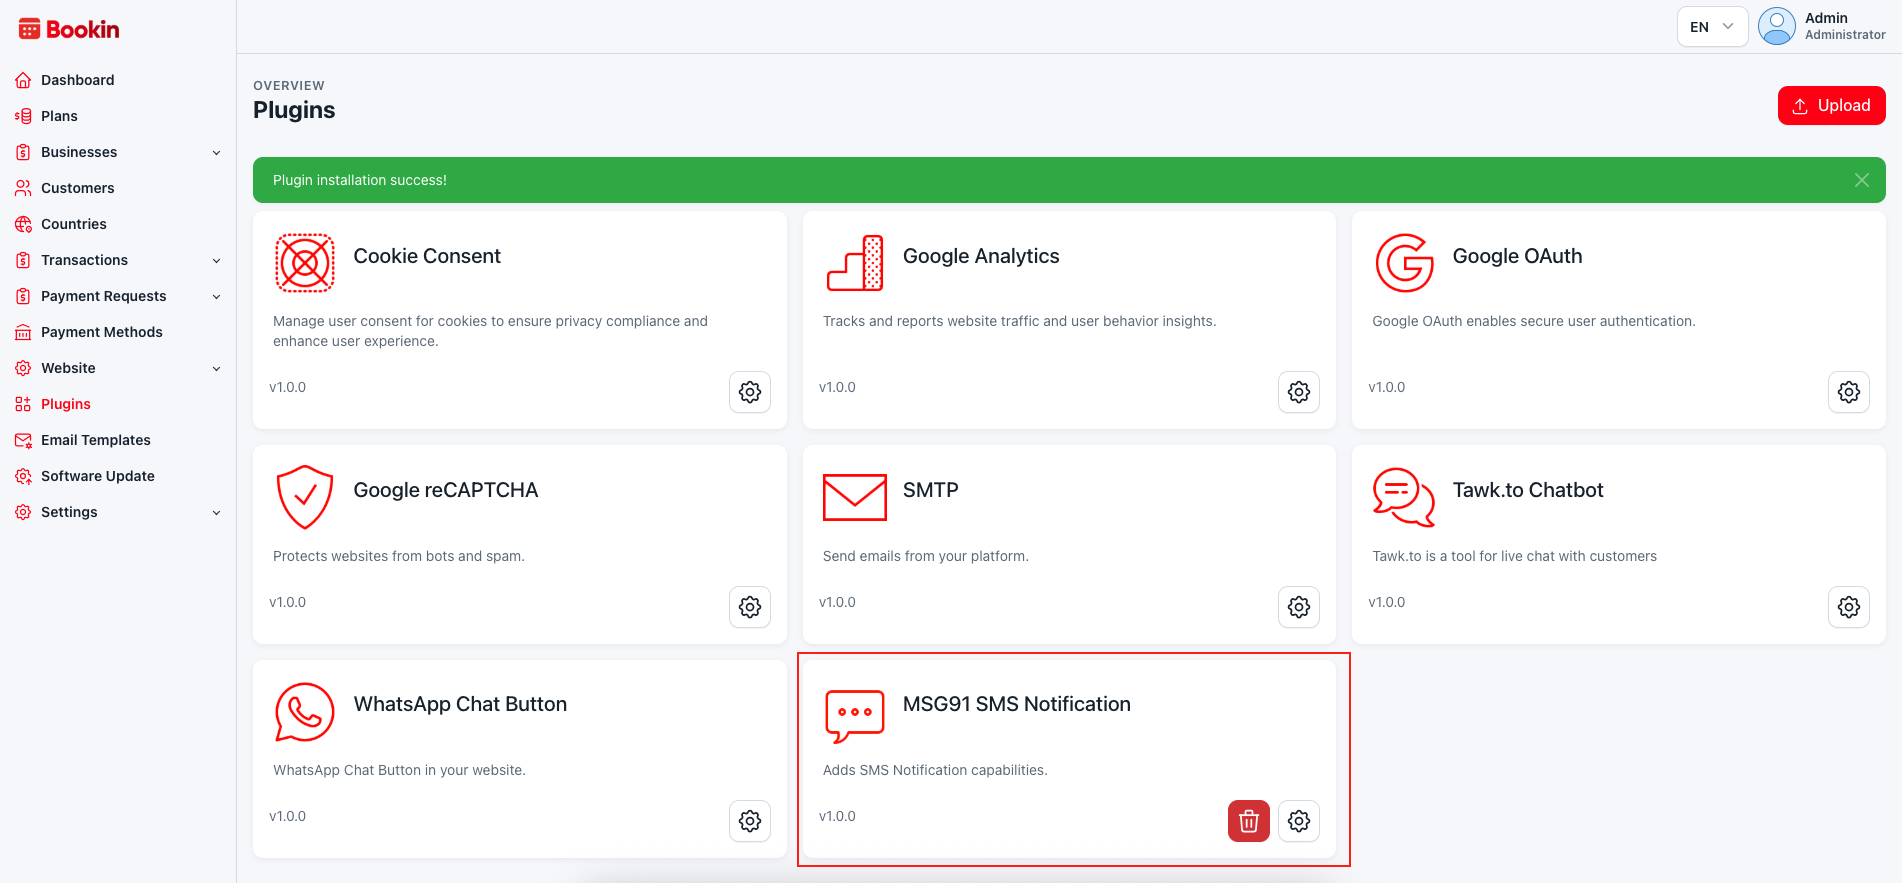Open Cookie Consent plugin settings gear
Screen dimensions: 1902x883
click(x=750, y=392)
